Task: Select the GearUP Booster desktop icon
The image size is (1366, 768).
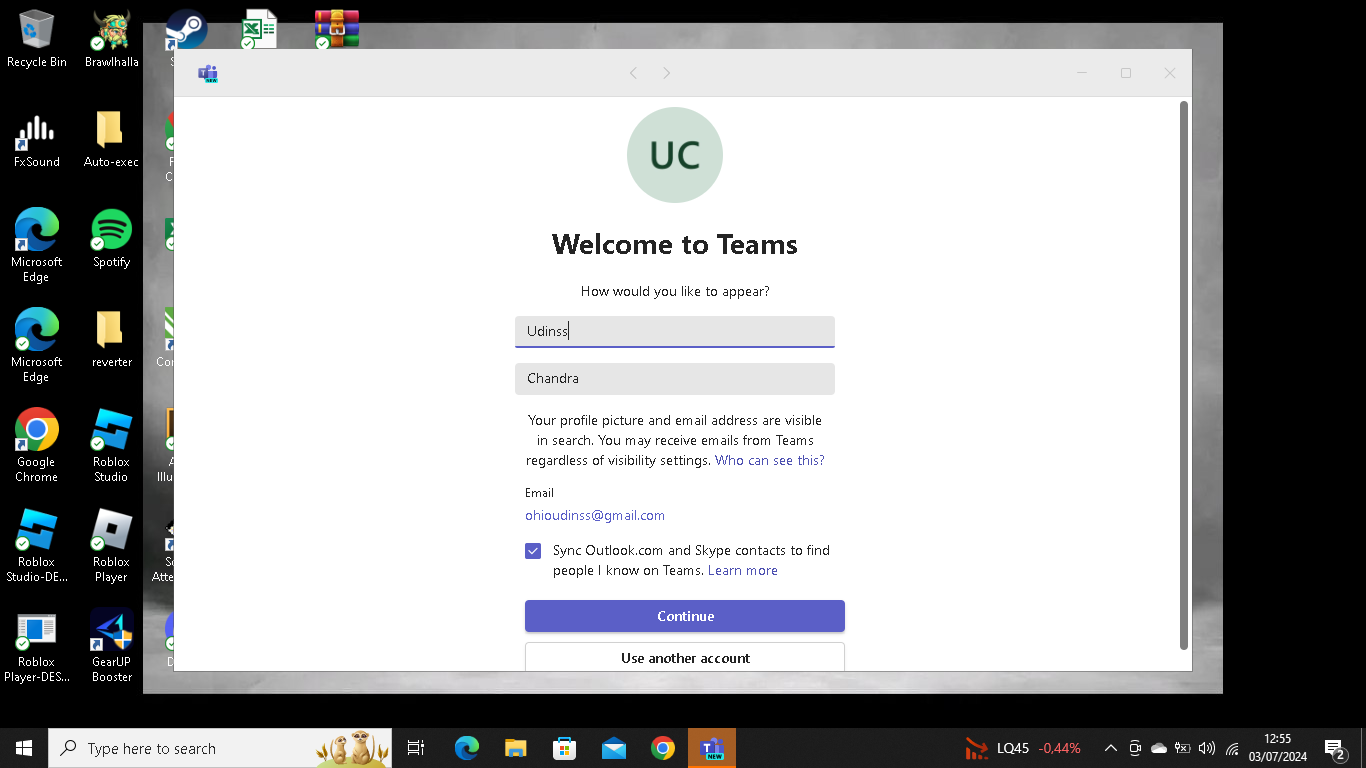Action: point(112,647)
